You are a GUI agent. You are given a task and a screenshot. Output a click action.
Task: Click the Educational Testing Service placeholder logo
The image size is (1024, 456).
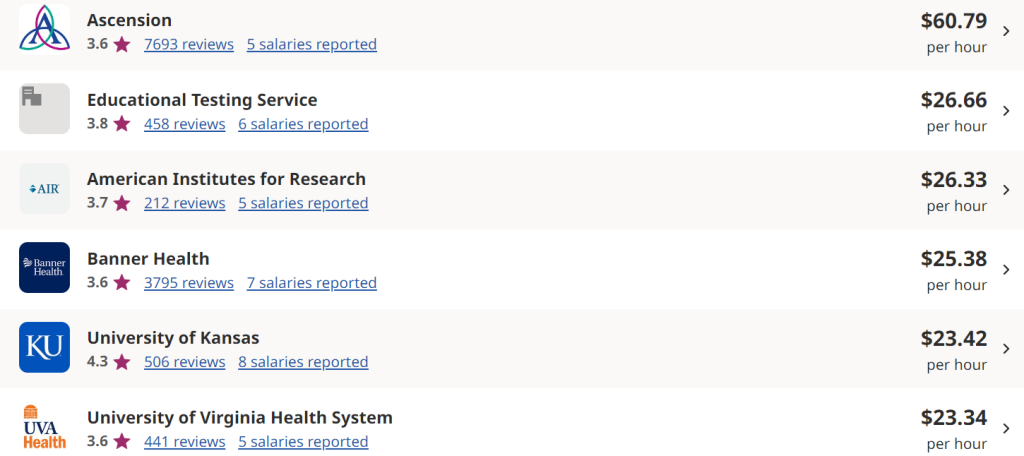coord(44,109)
